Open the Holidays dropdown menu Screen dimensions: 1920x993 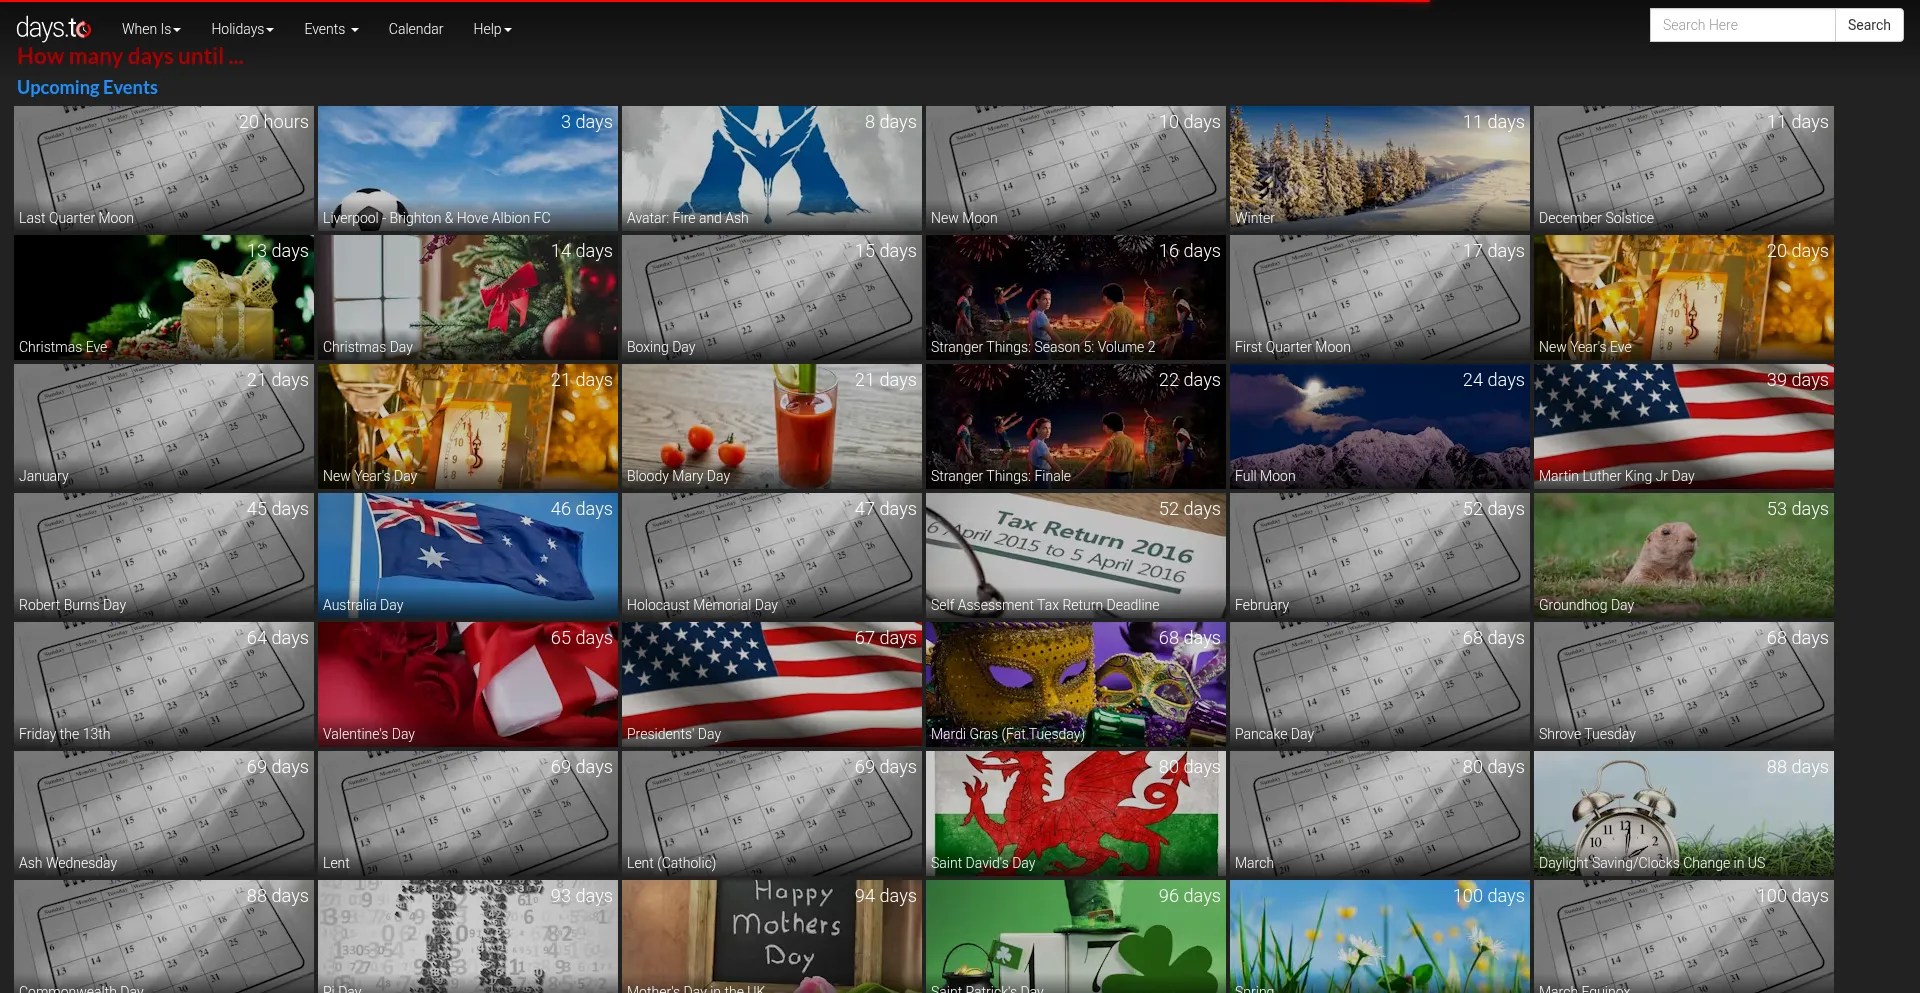(242, 29)
